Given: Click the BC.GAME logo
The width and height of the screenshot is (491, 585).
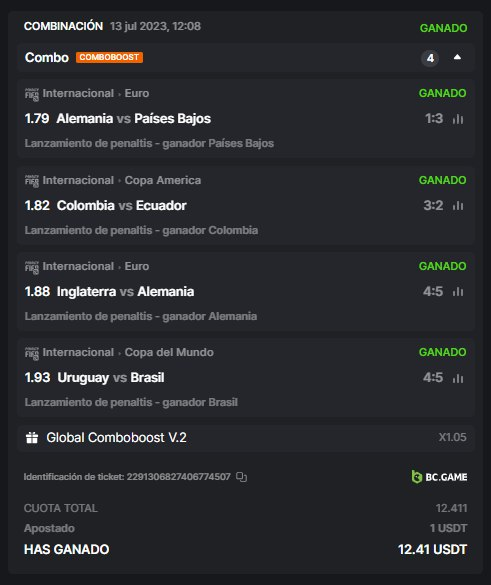Looking at the screenshot, I should pyautogui.click(x=439, y=477).
